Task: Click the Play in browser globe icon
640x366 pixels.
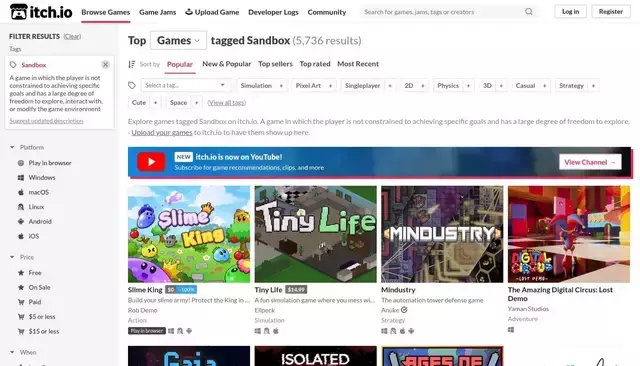Action: (x=21, y=163)
